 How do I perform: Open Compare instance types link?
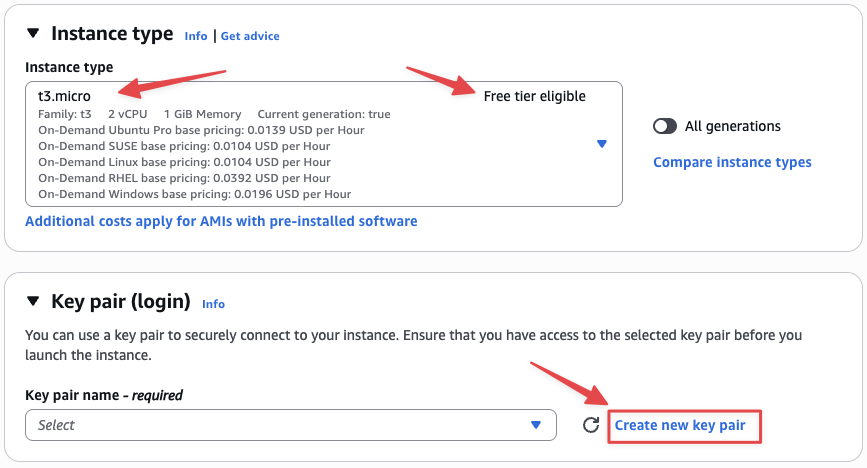pos(732,162)
